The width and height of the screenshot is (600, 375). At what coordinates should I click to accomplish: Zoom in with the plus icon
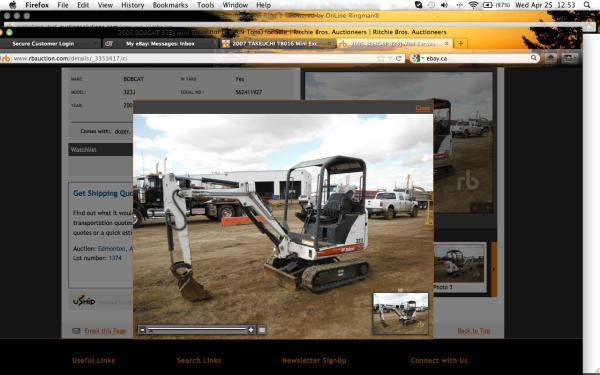click(251, 330)
